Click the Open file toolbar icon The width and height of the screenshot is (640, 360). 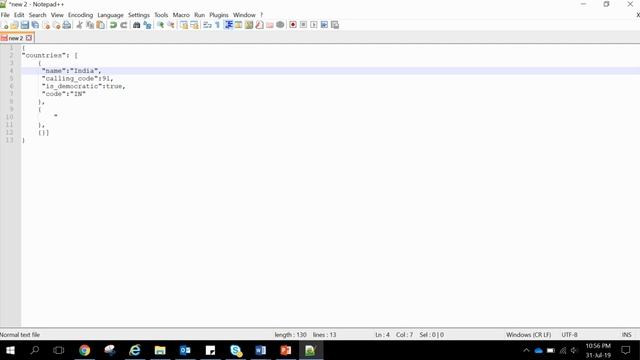15,25
